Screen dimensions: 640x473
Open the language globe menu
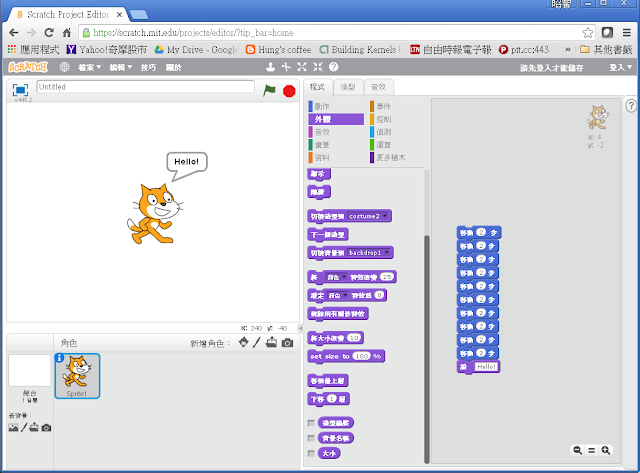coord(64,67)
